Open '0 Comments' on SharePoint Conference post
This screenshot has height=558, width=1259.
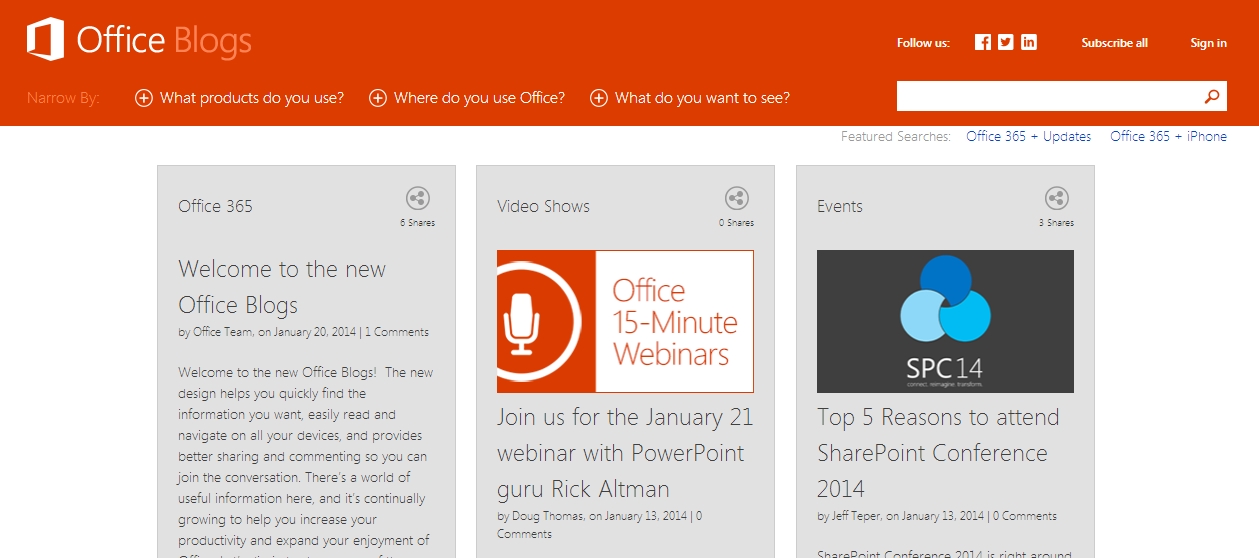(x=1025, y=516)
